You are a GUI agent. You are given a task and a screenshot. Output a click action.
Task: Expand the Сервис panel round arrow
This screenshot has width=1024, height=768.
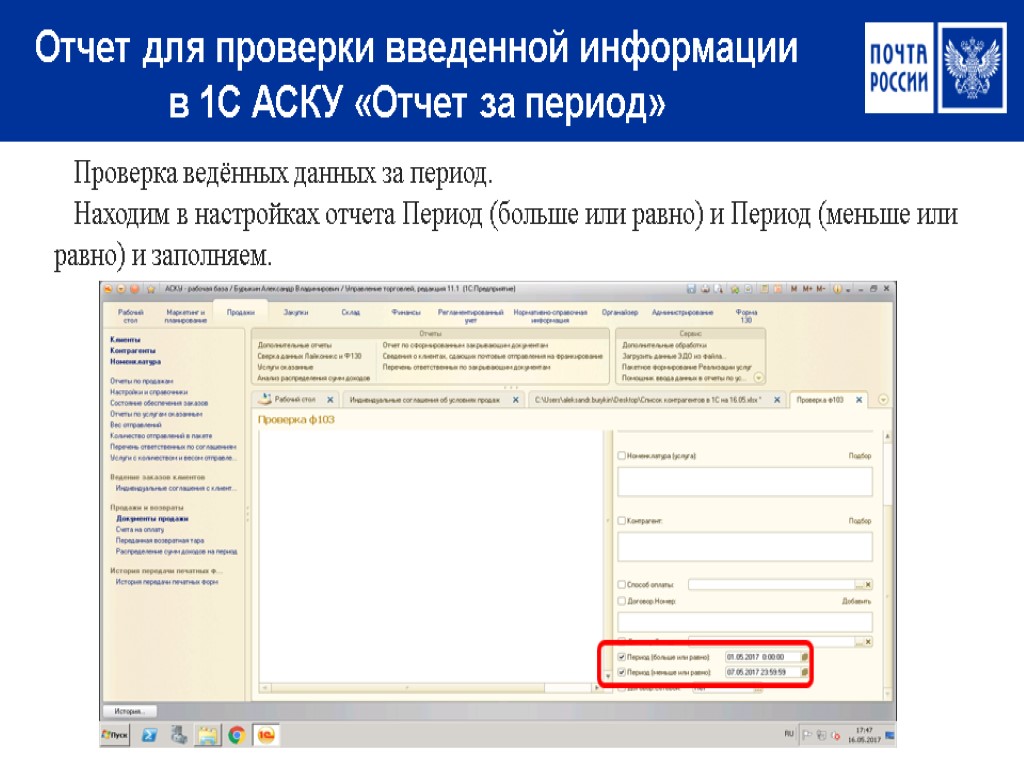coord(759,378)
